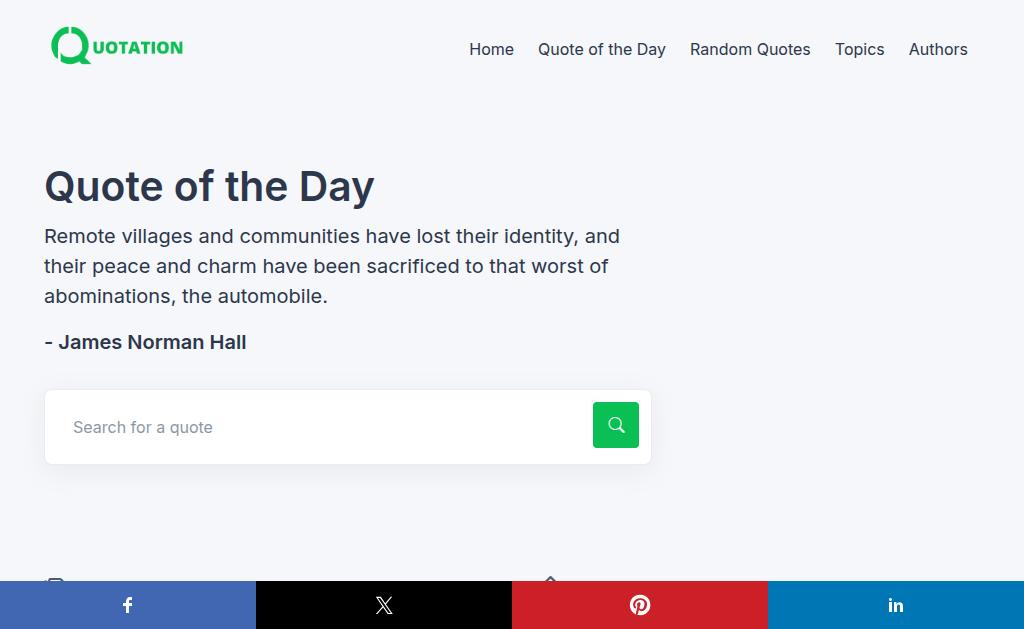Open the Random Quotes page
Image resolution: width=1024 pixels, height=629 pixels.
click(750, 49)
